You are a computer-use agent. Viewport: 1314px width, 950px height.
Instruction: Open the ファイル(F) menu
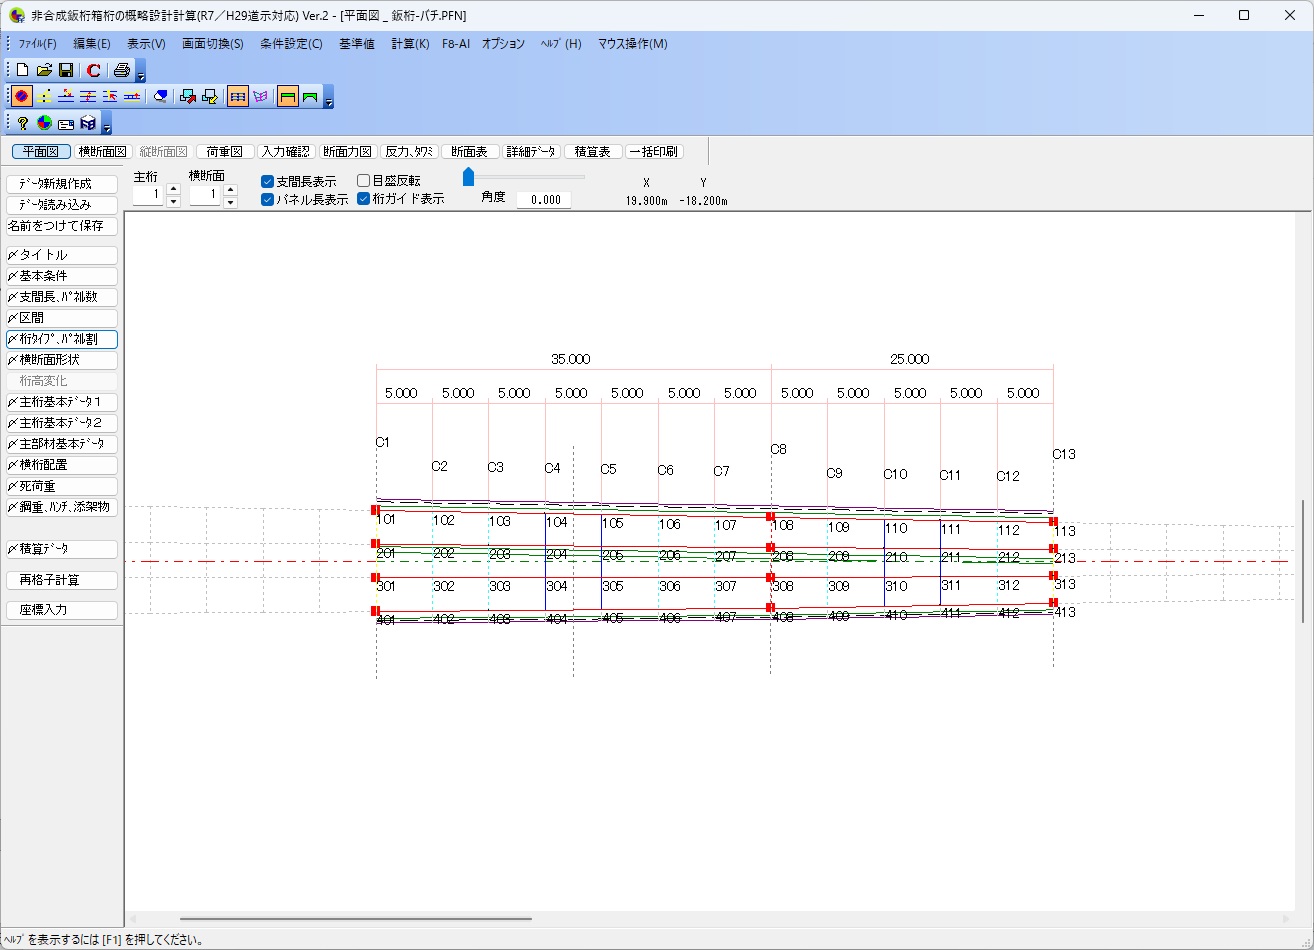(38, 44)
